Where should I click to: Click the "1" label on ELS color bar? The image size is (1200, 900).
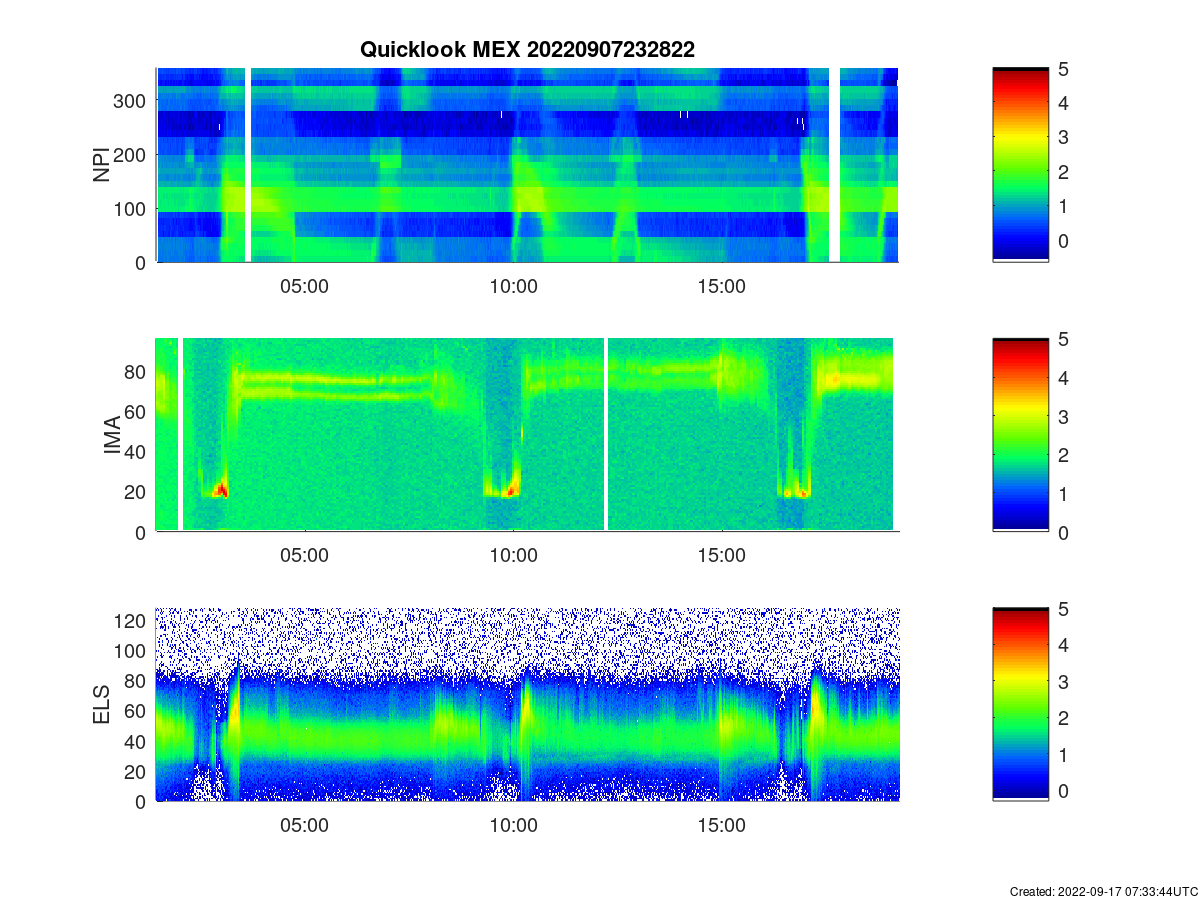pos(1064,754)
